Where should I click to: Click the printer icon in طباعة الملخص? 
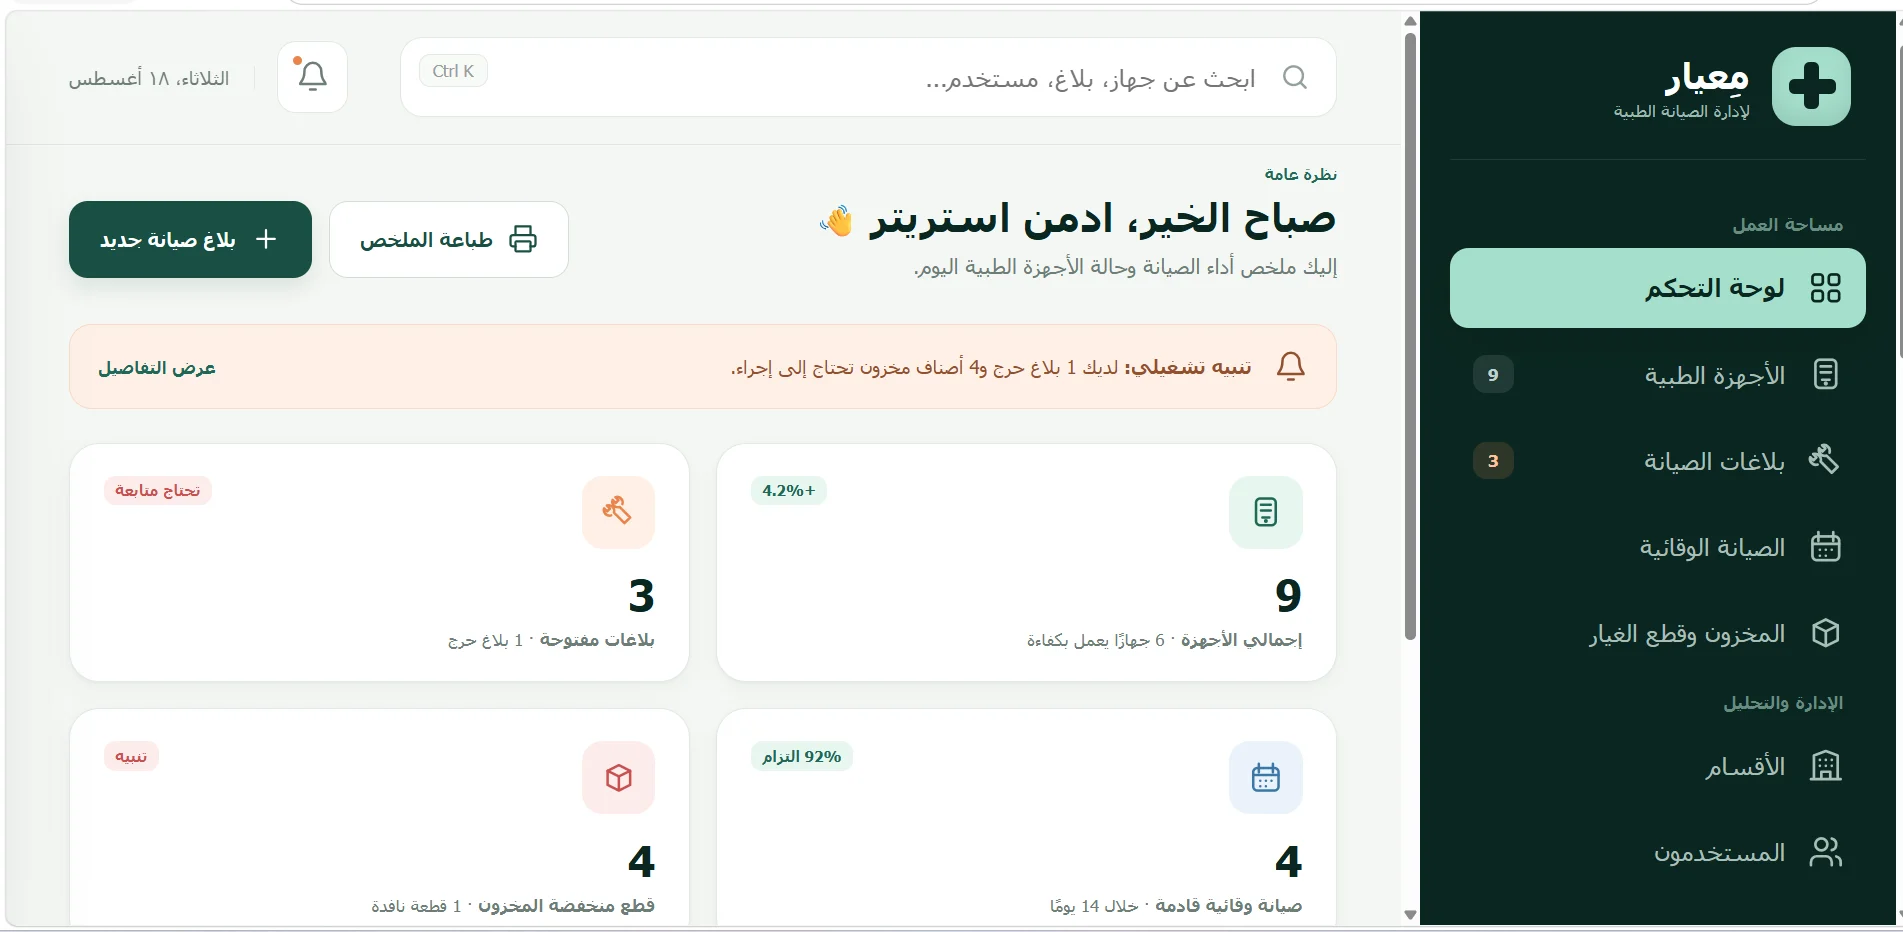point(523,239)
